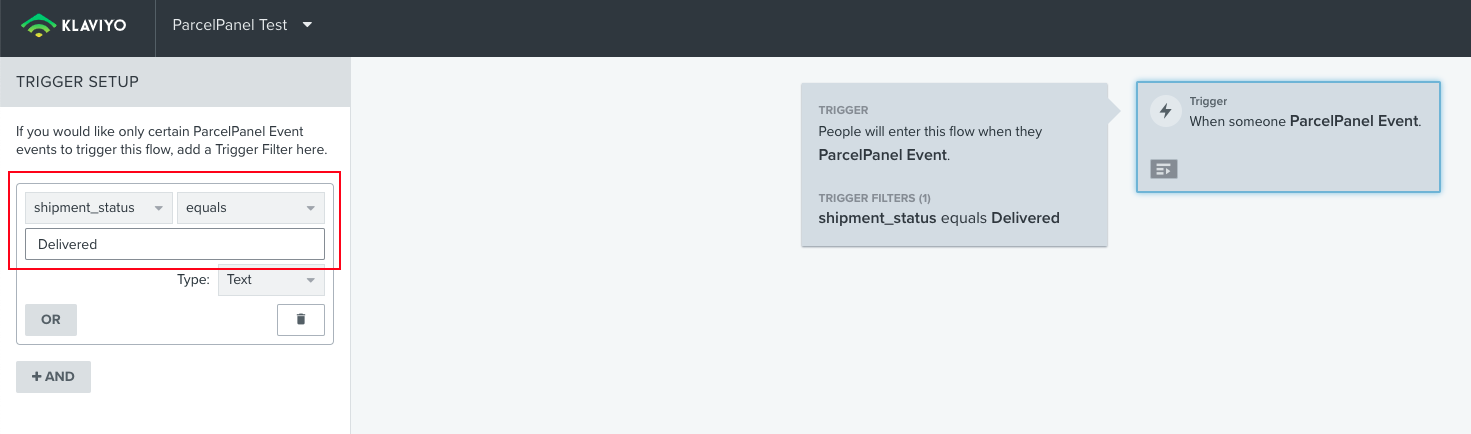Click the Delivered value input field
This screenshot has height=434, width=1471.
point(175,244)
